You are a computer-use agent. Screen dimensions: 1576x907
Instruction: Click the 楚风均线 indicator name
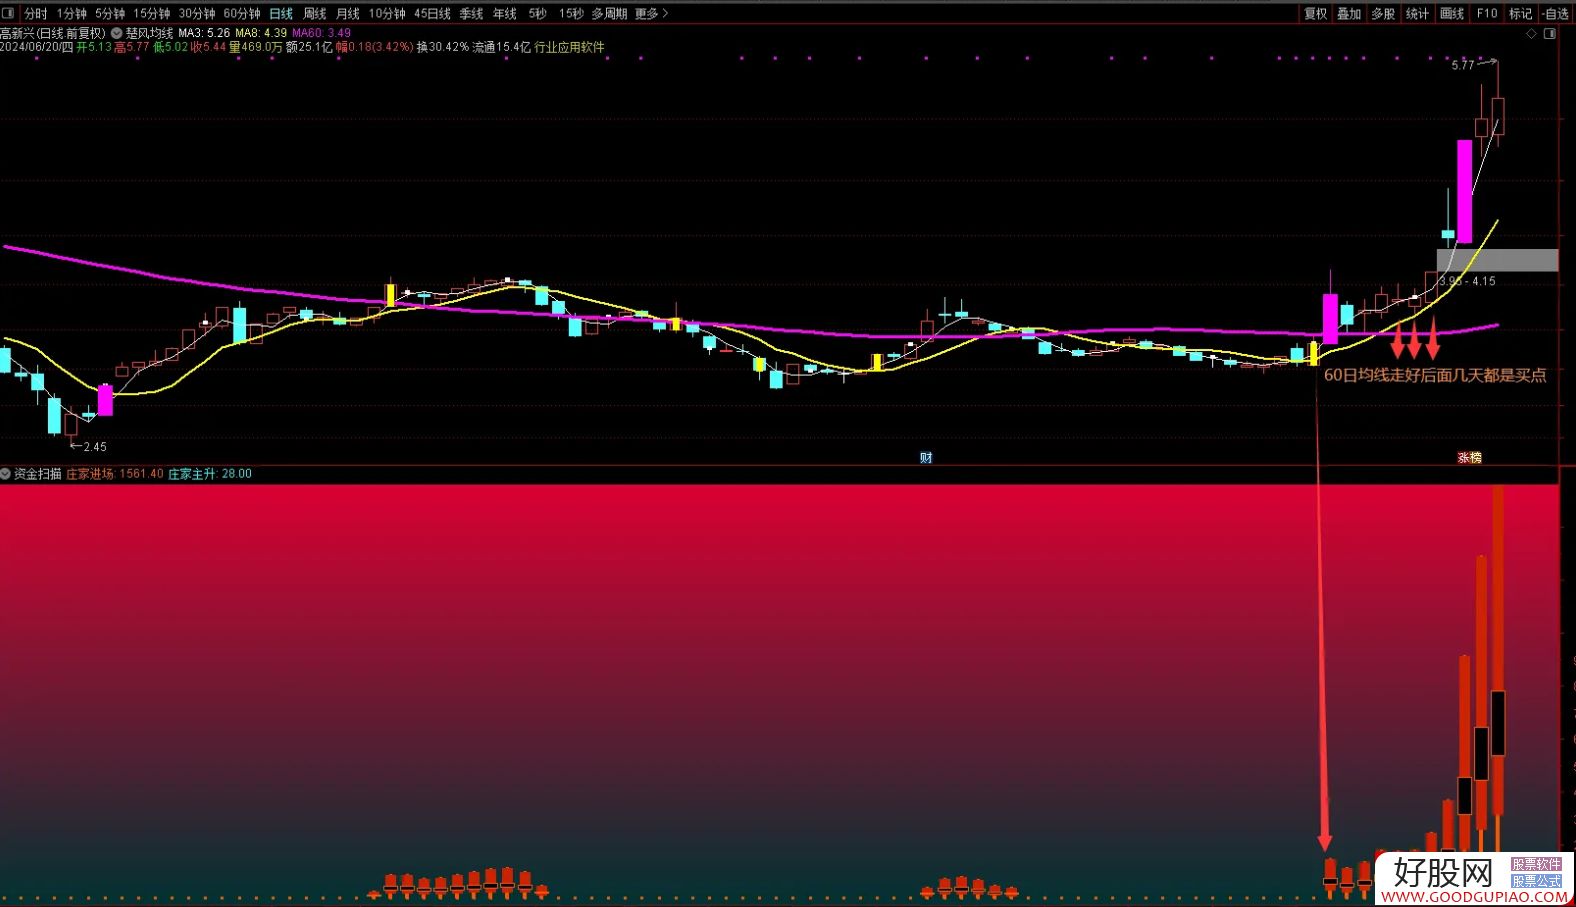pos(149,33)
